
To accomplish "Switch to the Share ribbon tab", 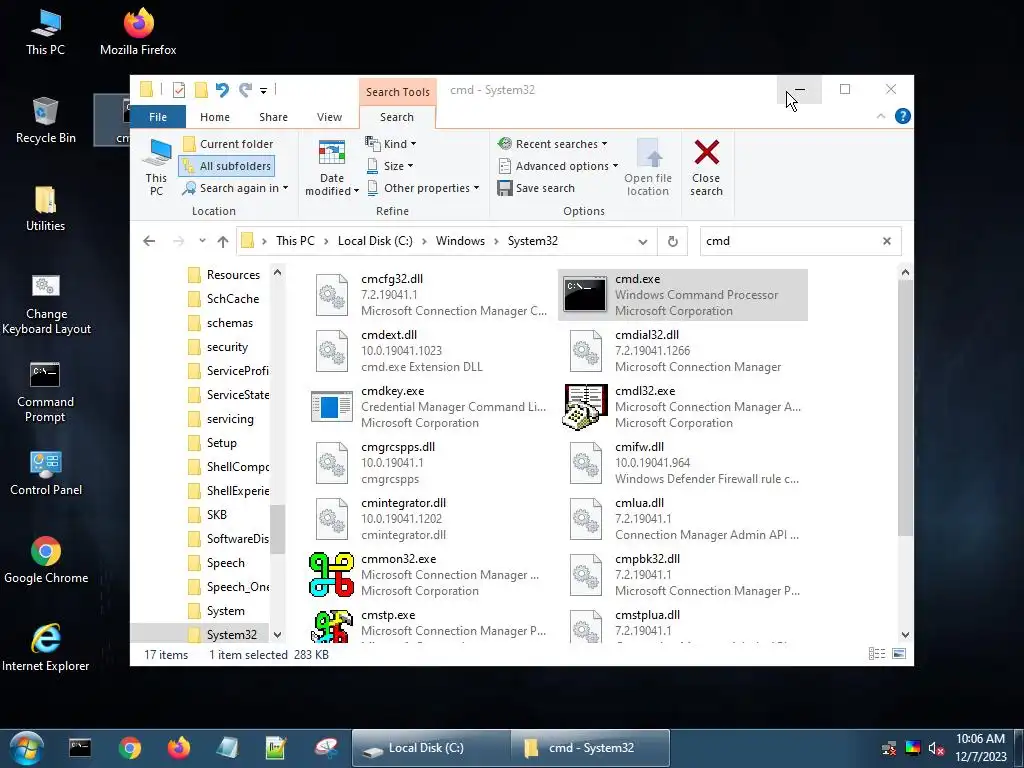I will coord(273,117).
